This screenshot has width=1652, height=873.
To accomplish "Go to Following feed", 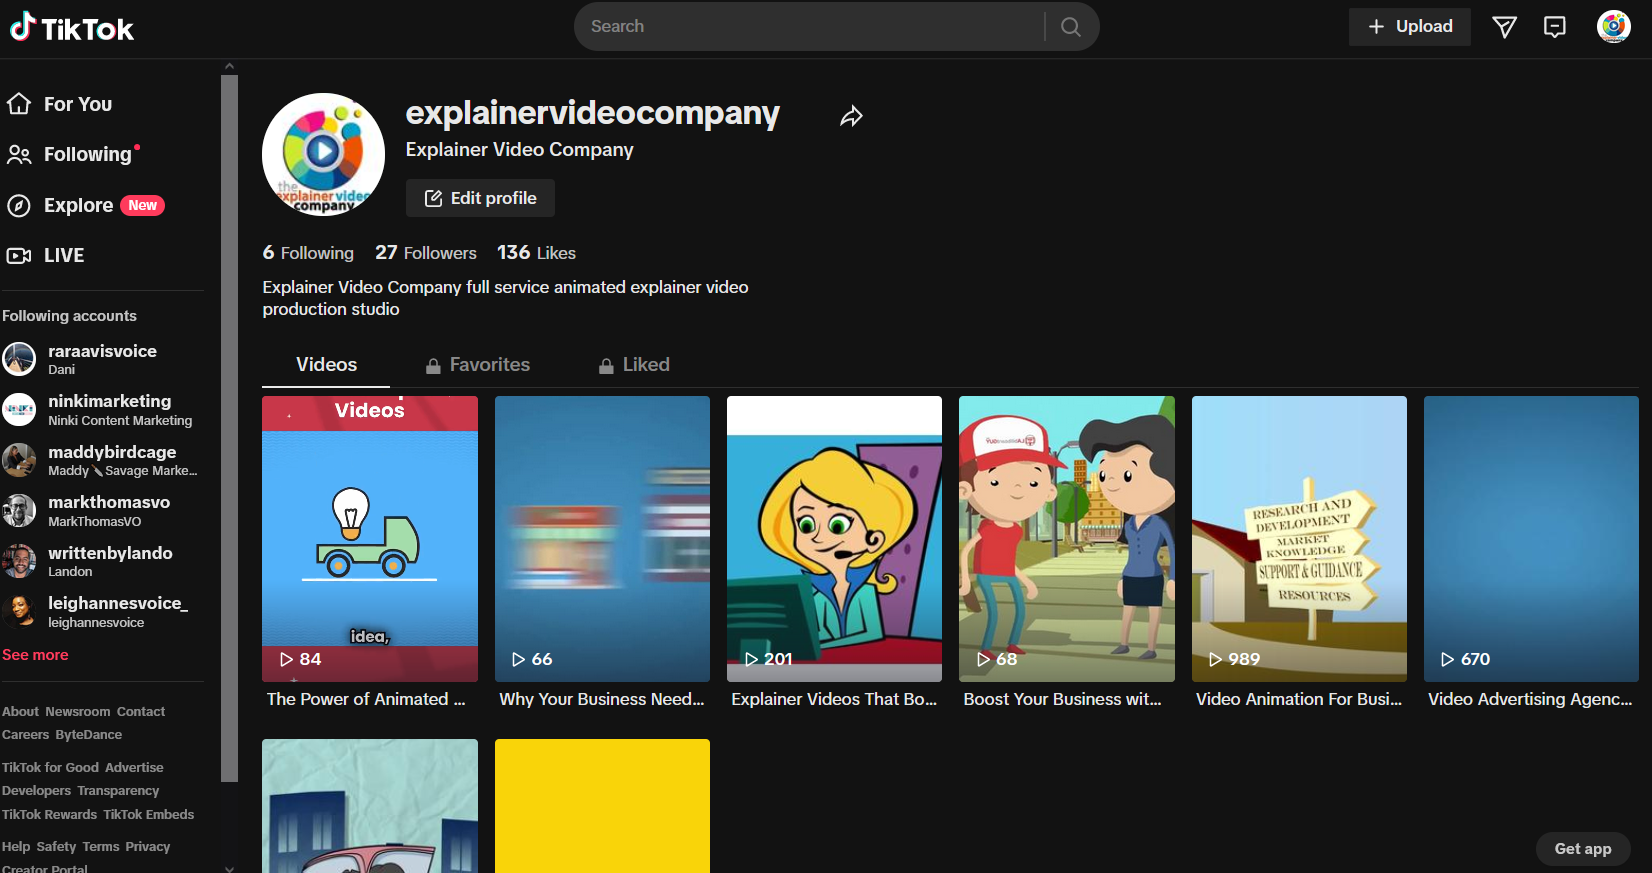I will tap(72, 154).
